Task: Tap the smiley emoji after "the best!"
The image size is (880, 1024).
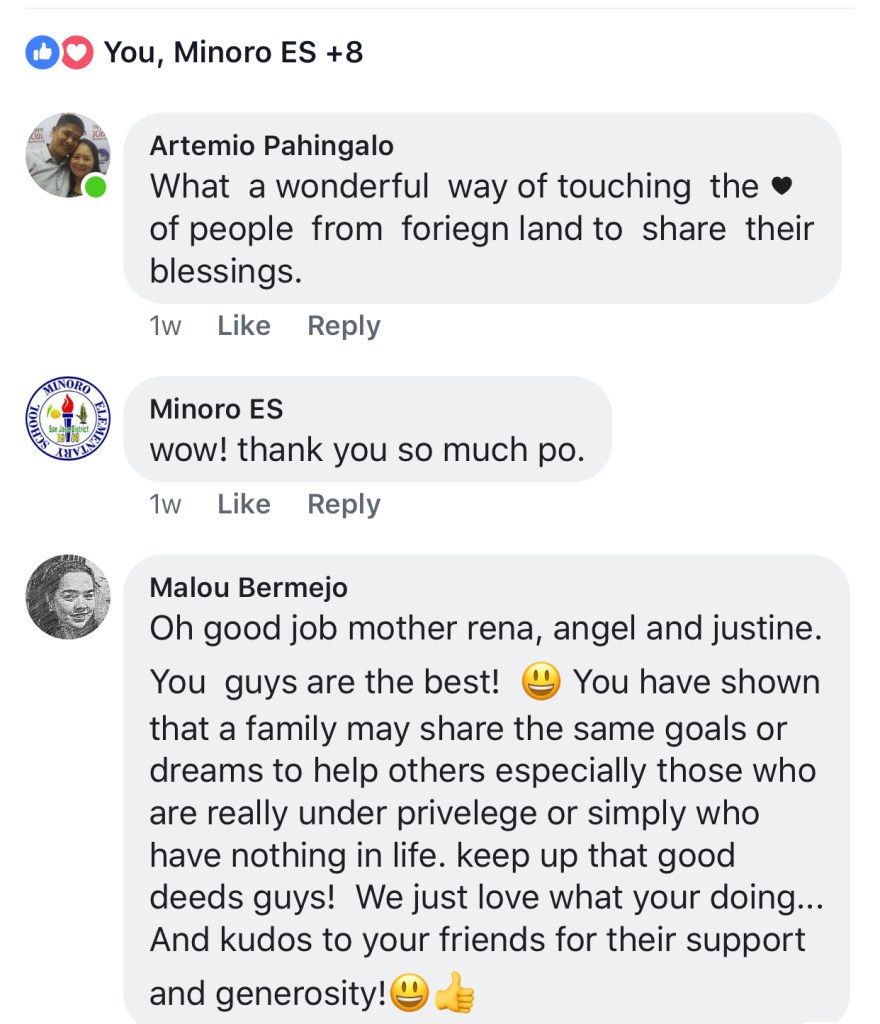Action: coord(541,682)
